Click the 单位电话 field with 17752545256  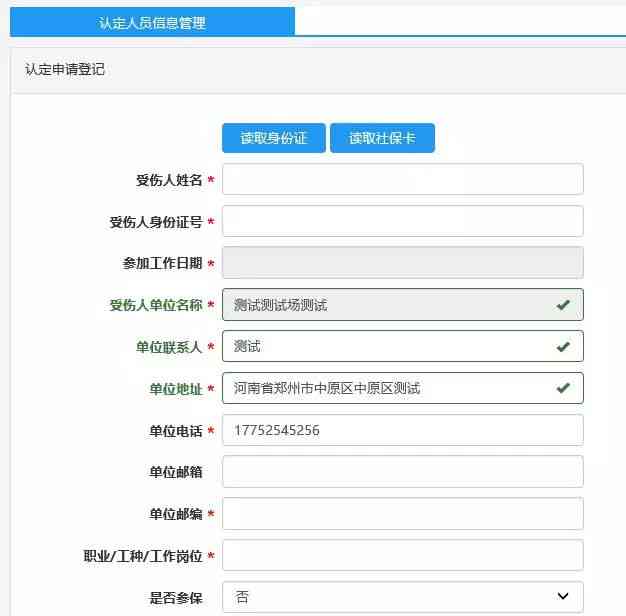click(x=402, y=430)
